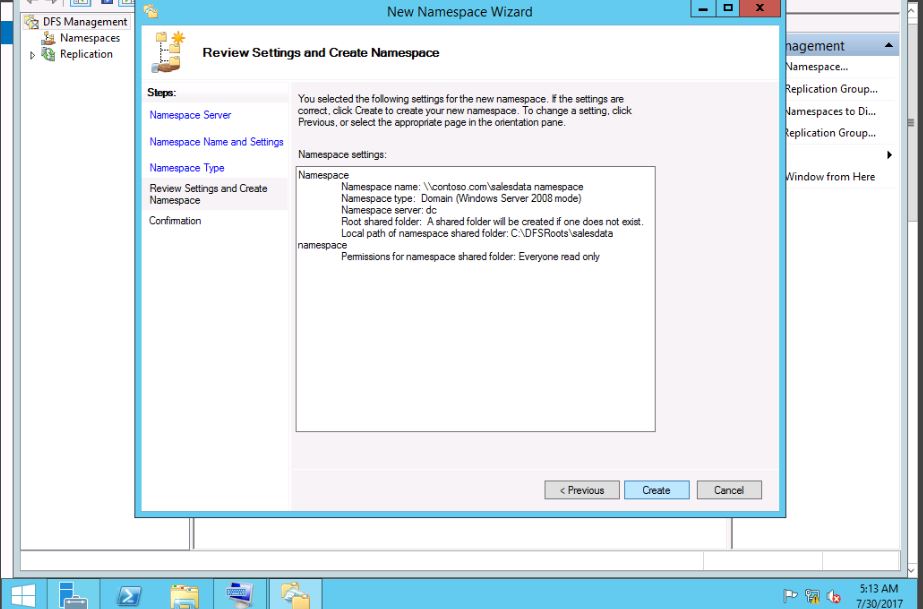
Task: Click Replication Group... below Namespaces to Di...
Action: pos(831,133)
